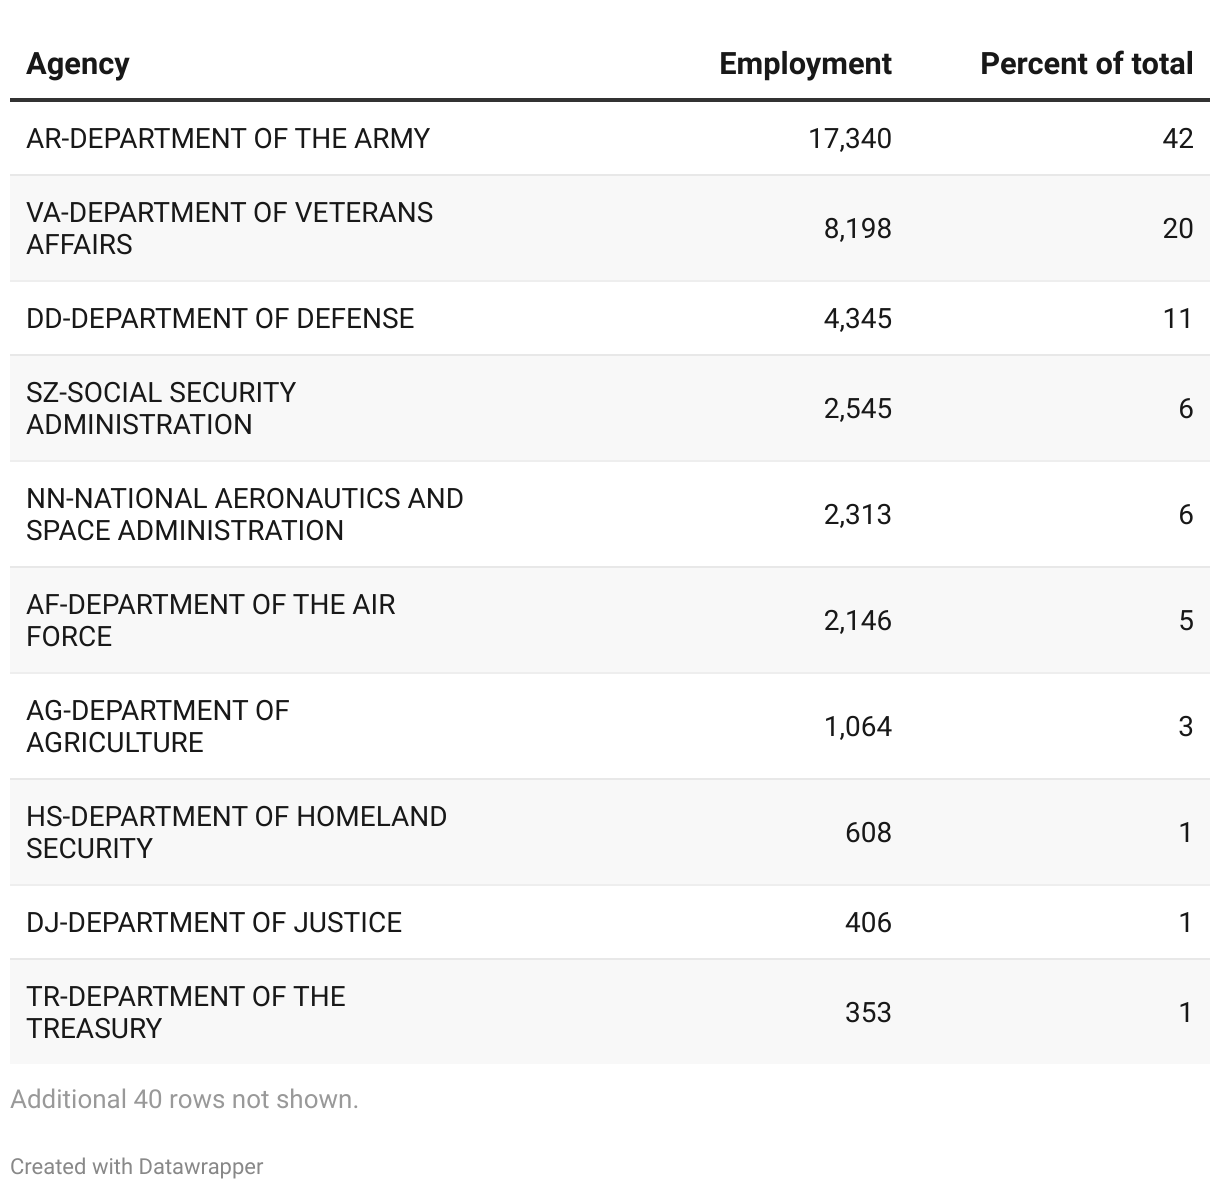Click SZ-Social Security Administration agency name
This screenshot has height=1190, width=1220.
[x=161, y=408]
